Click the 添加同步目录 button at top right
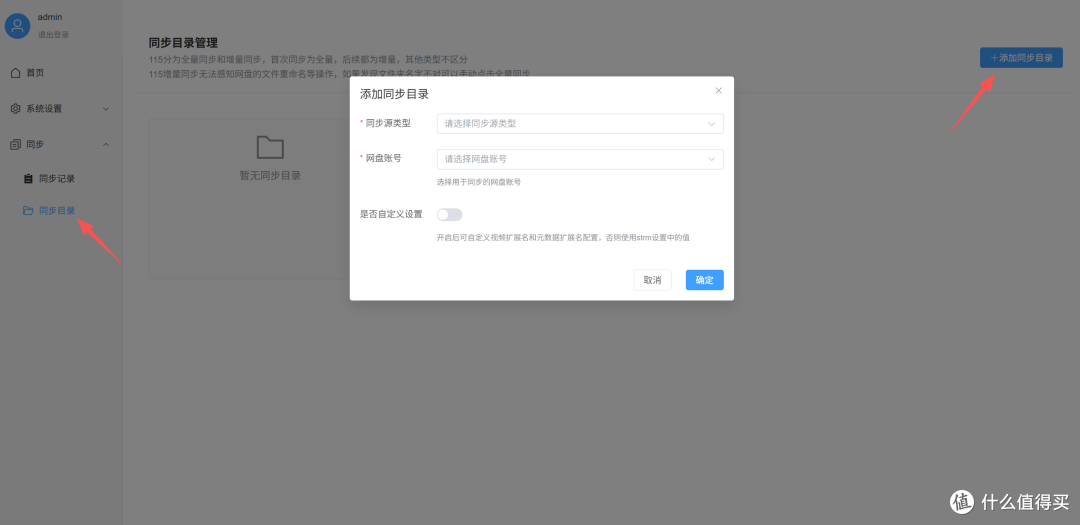Image resolution: width=1080 pixels, height=525 pixels. 1021,58
